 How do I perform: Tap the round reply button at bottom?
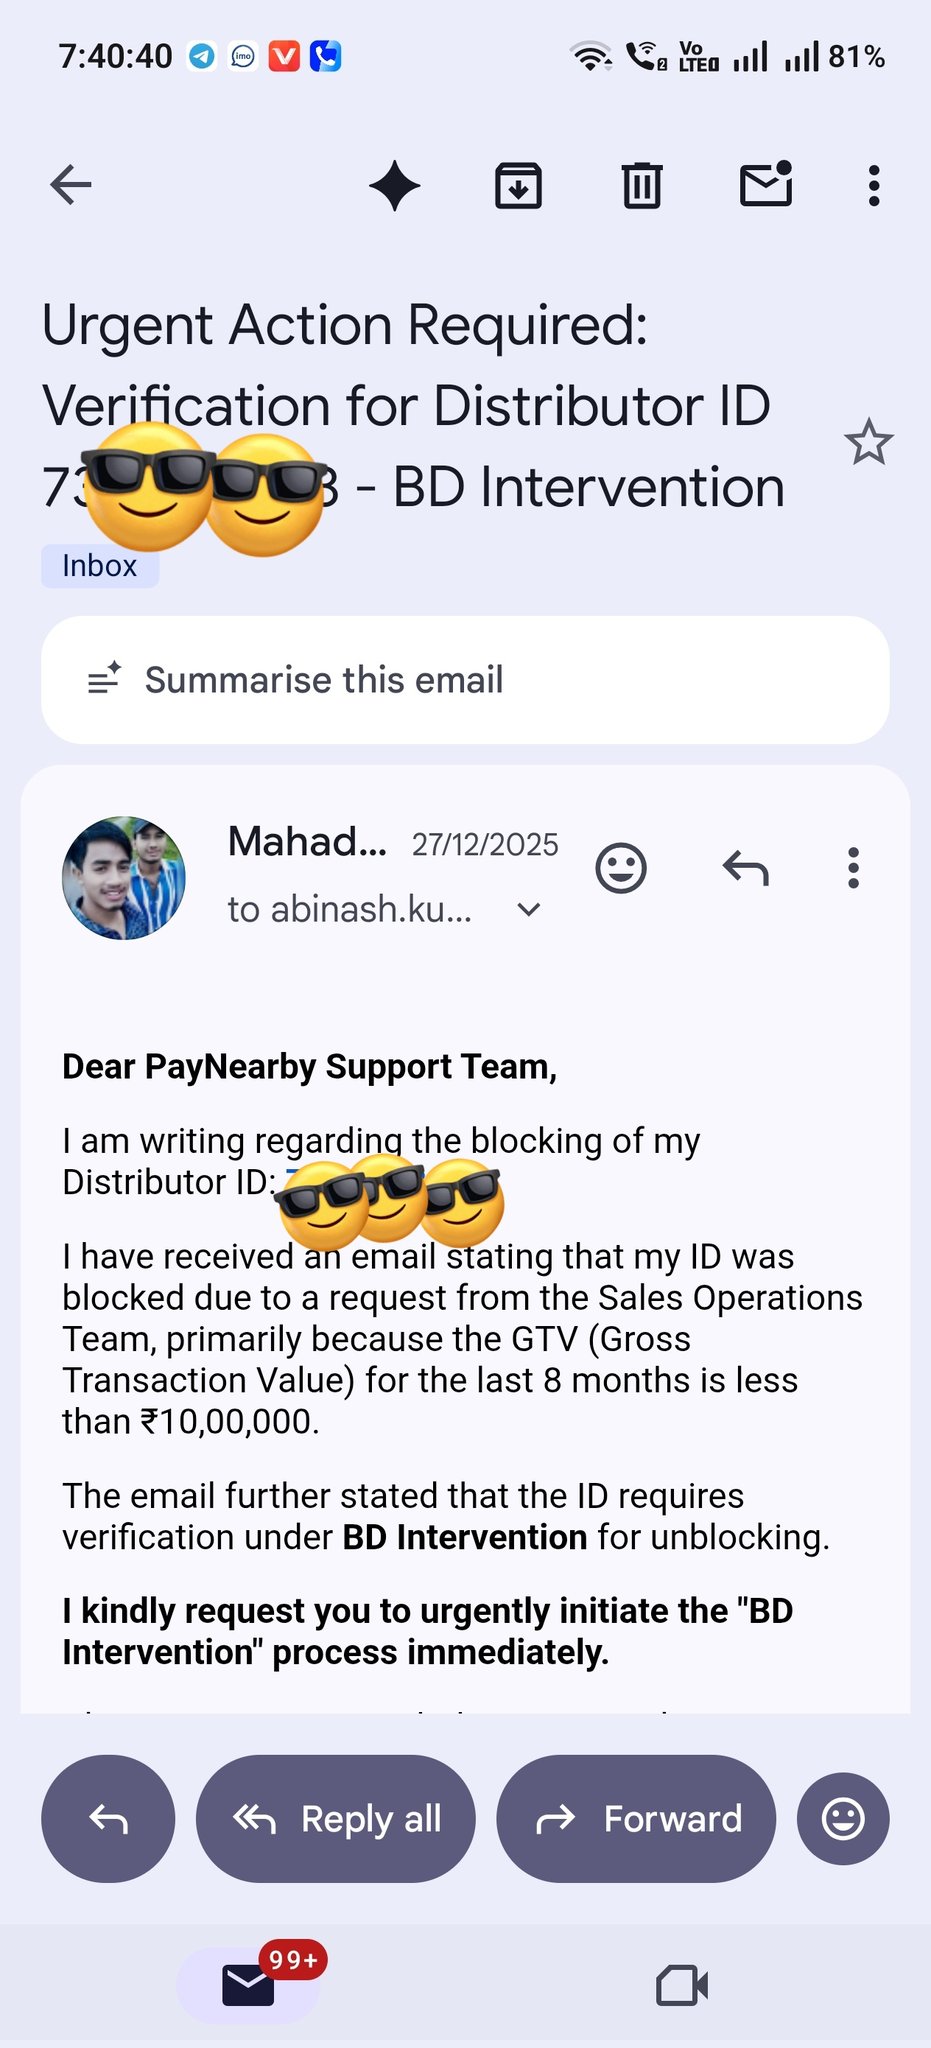tap(108, 1819)
